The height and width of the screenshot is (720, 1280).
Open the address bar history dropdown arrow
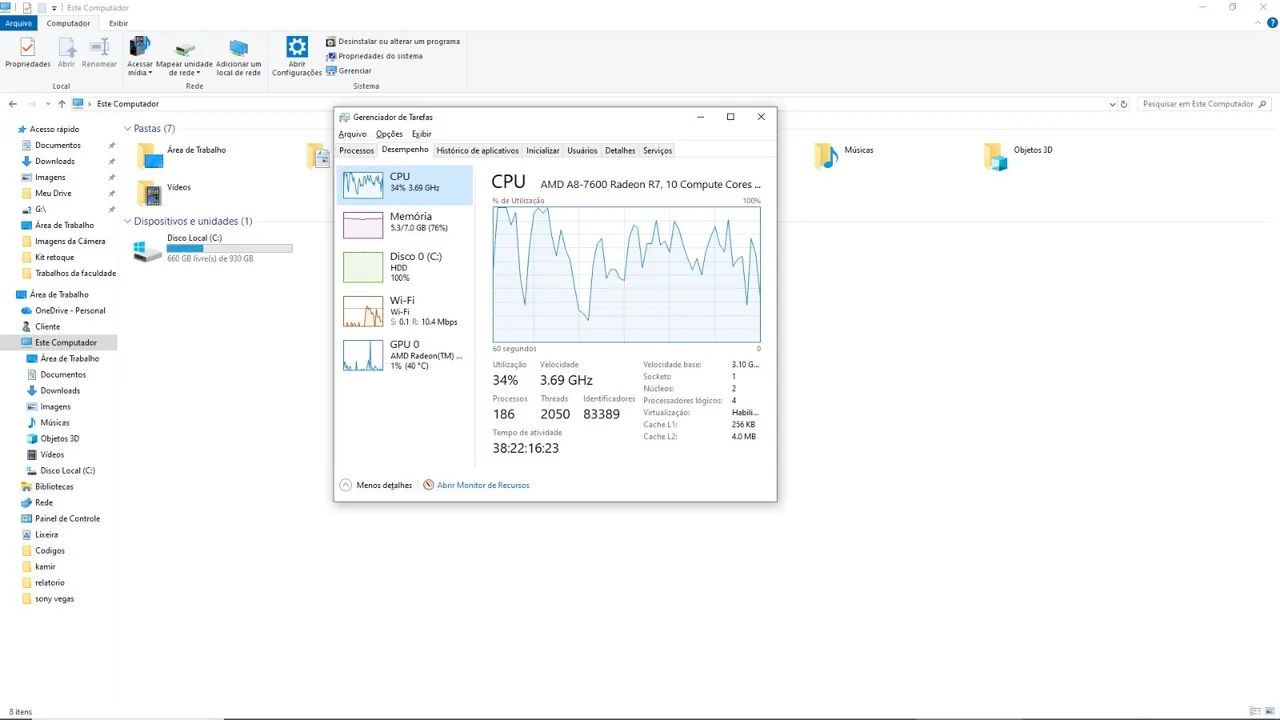(x=1112, y=104)
